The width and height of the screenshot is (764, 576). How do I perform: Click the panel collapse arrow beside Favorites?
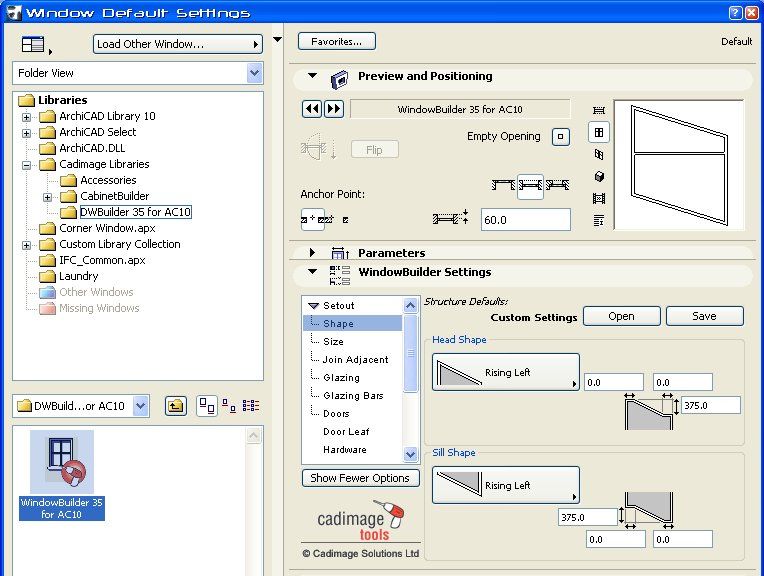pos(277,39)
